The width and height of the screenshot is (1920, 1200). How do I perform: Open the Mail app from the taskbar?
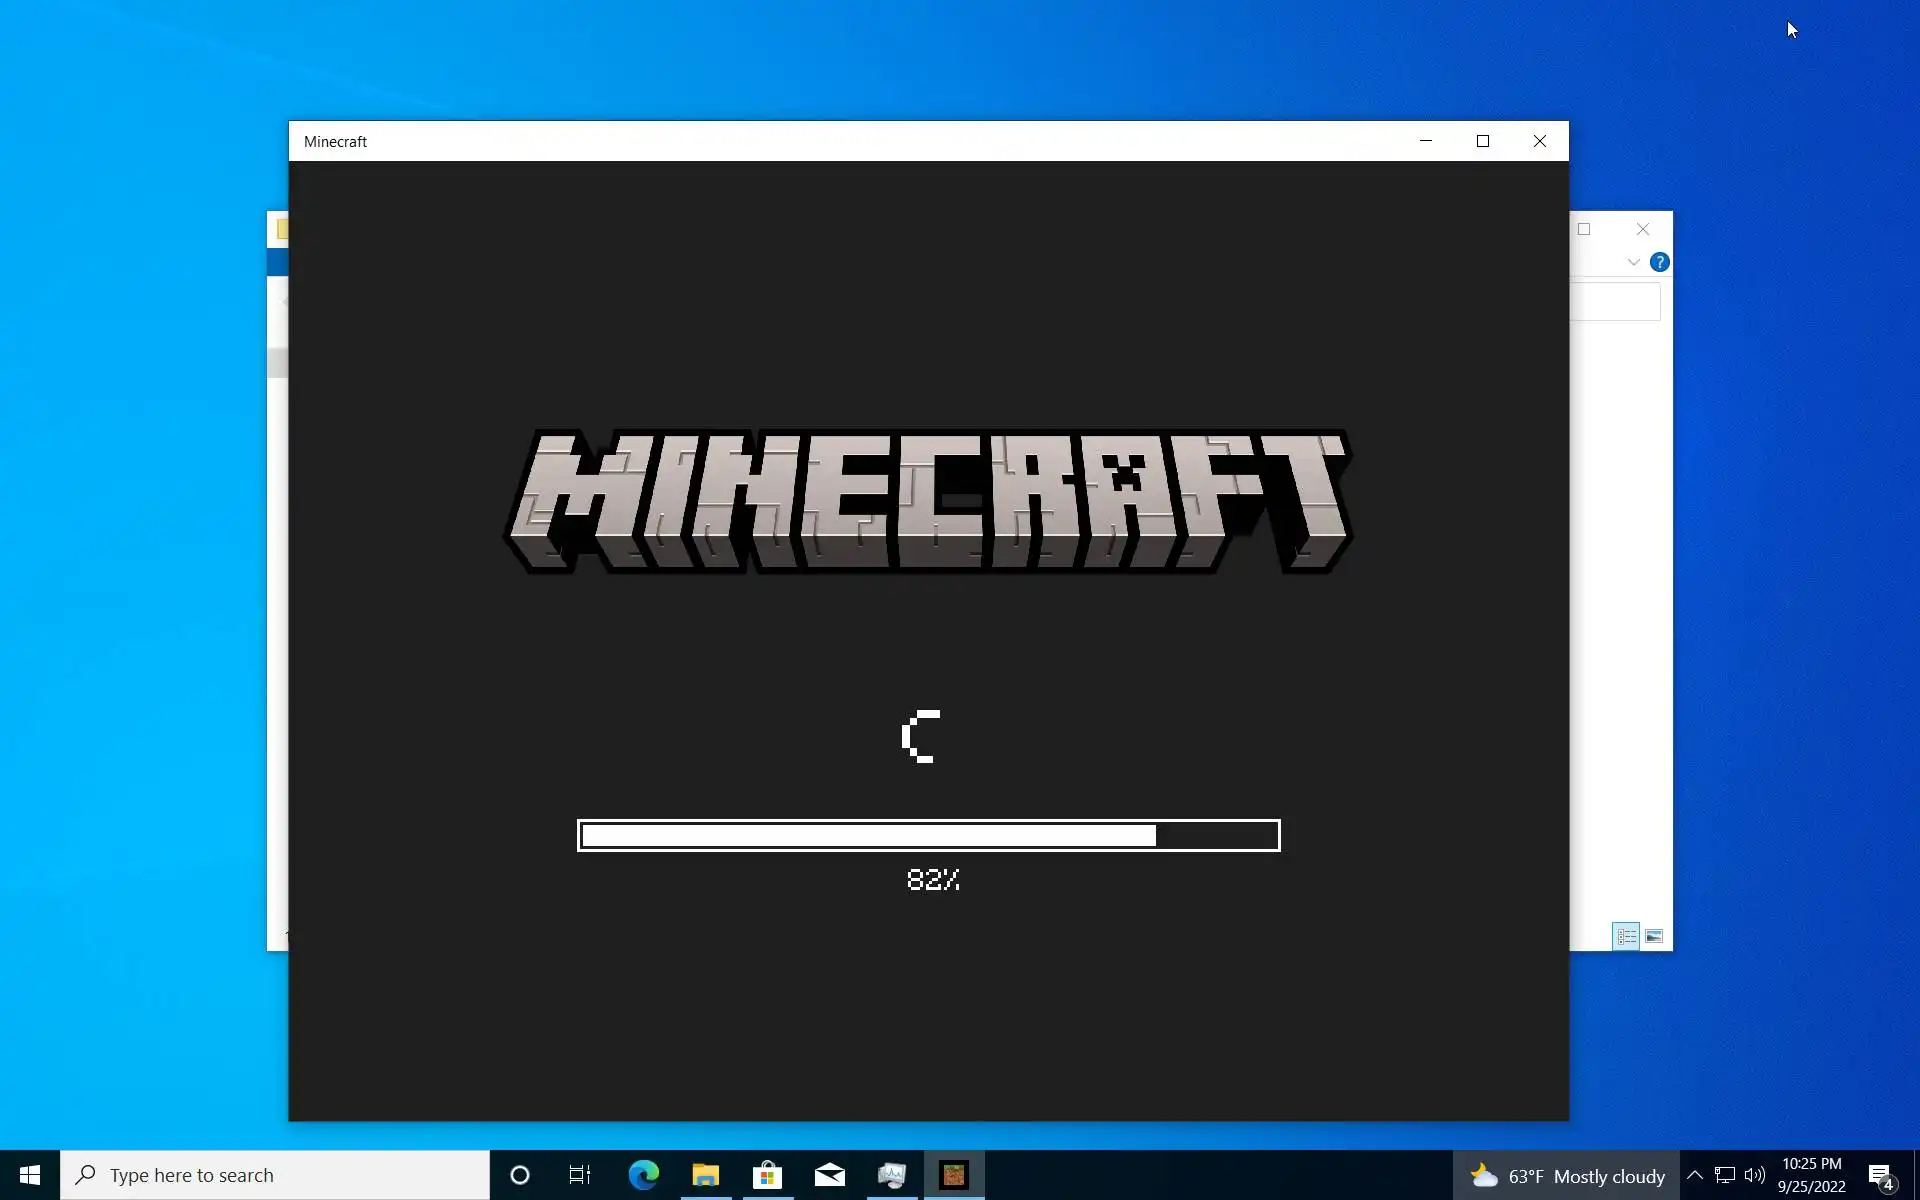(829, 1175)
